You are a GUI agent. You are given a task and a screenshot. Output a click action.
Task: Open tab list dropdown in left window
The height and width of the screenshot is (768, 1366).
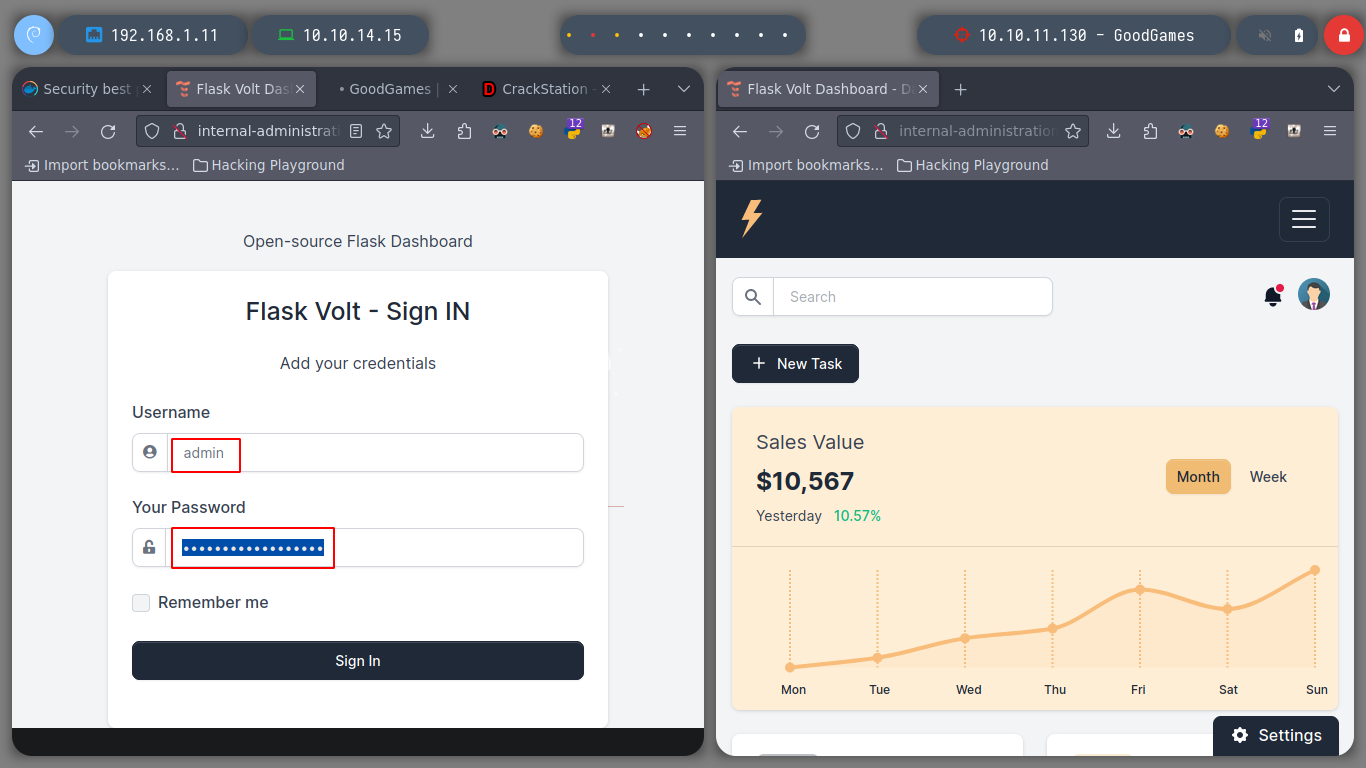(684, 89)
